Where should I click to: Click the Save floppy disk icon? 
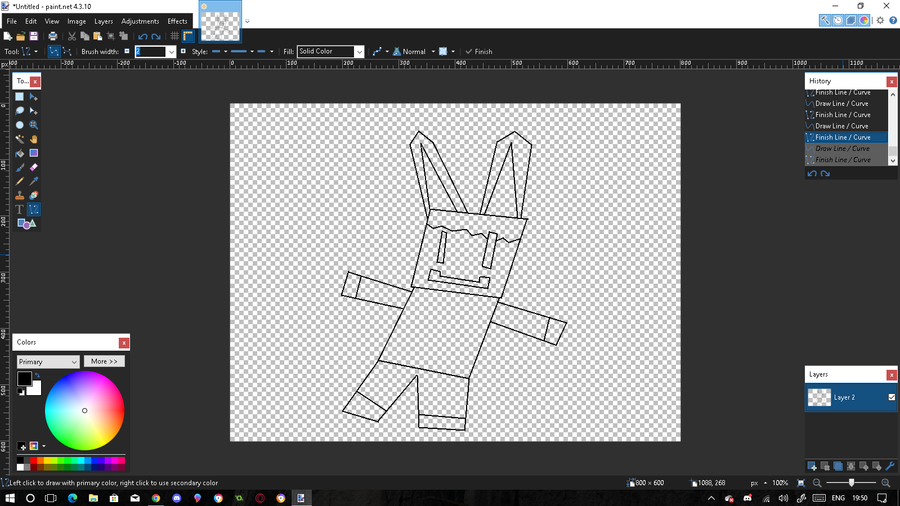tap(34, 36)
